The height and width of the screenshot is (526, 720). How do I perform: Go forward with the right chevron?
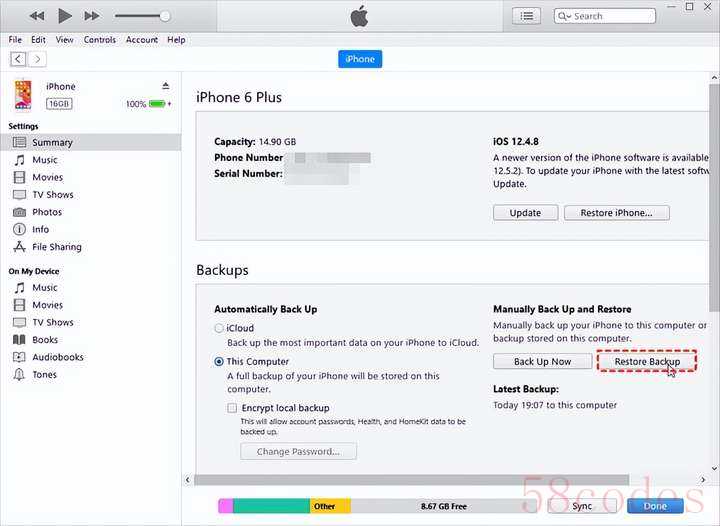coord(38,59)
